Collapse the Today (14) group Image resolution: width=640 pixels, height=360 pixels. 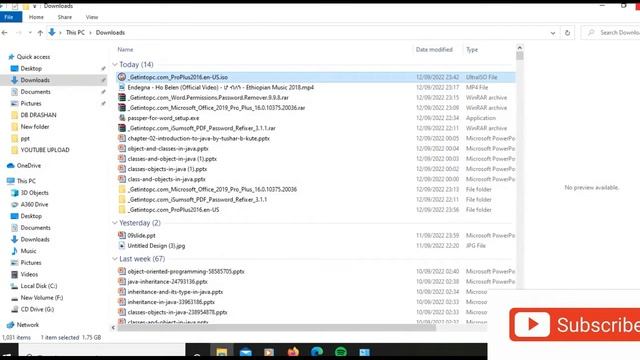[x=115, y=64]
